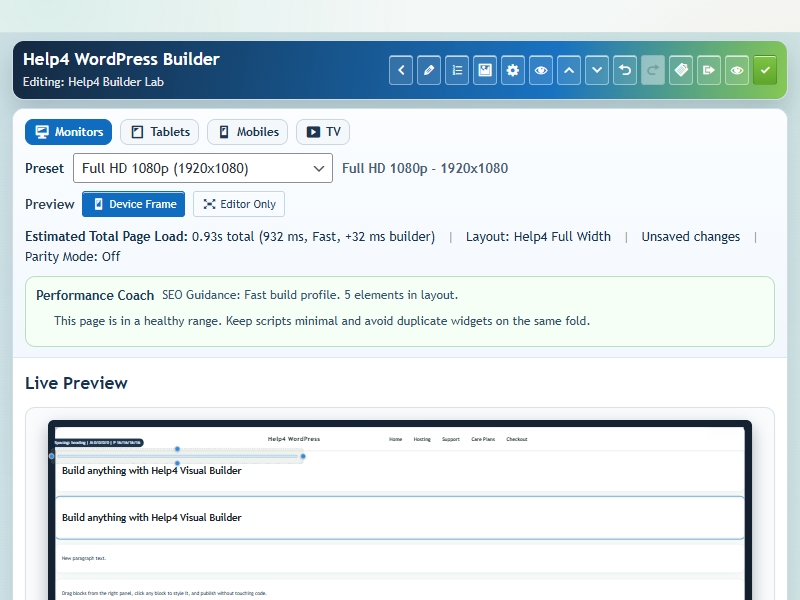Open the gear settings icon
The image size is (800, 600).
tap(513, 70)
